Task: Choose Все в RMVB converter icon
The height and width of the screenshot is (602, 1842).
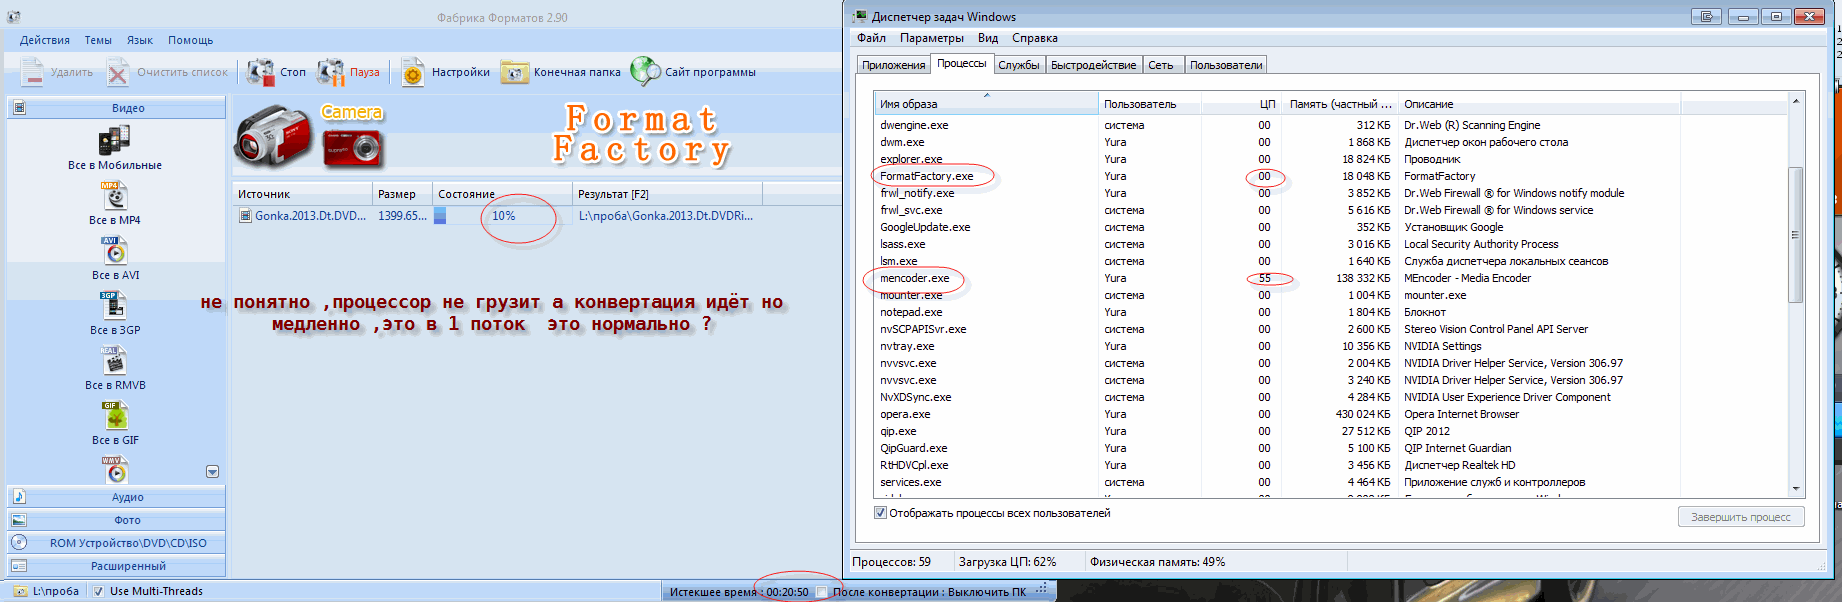Action: coord(113,360)
